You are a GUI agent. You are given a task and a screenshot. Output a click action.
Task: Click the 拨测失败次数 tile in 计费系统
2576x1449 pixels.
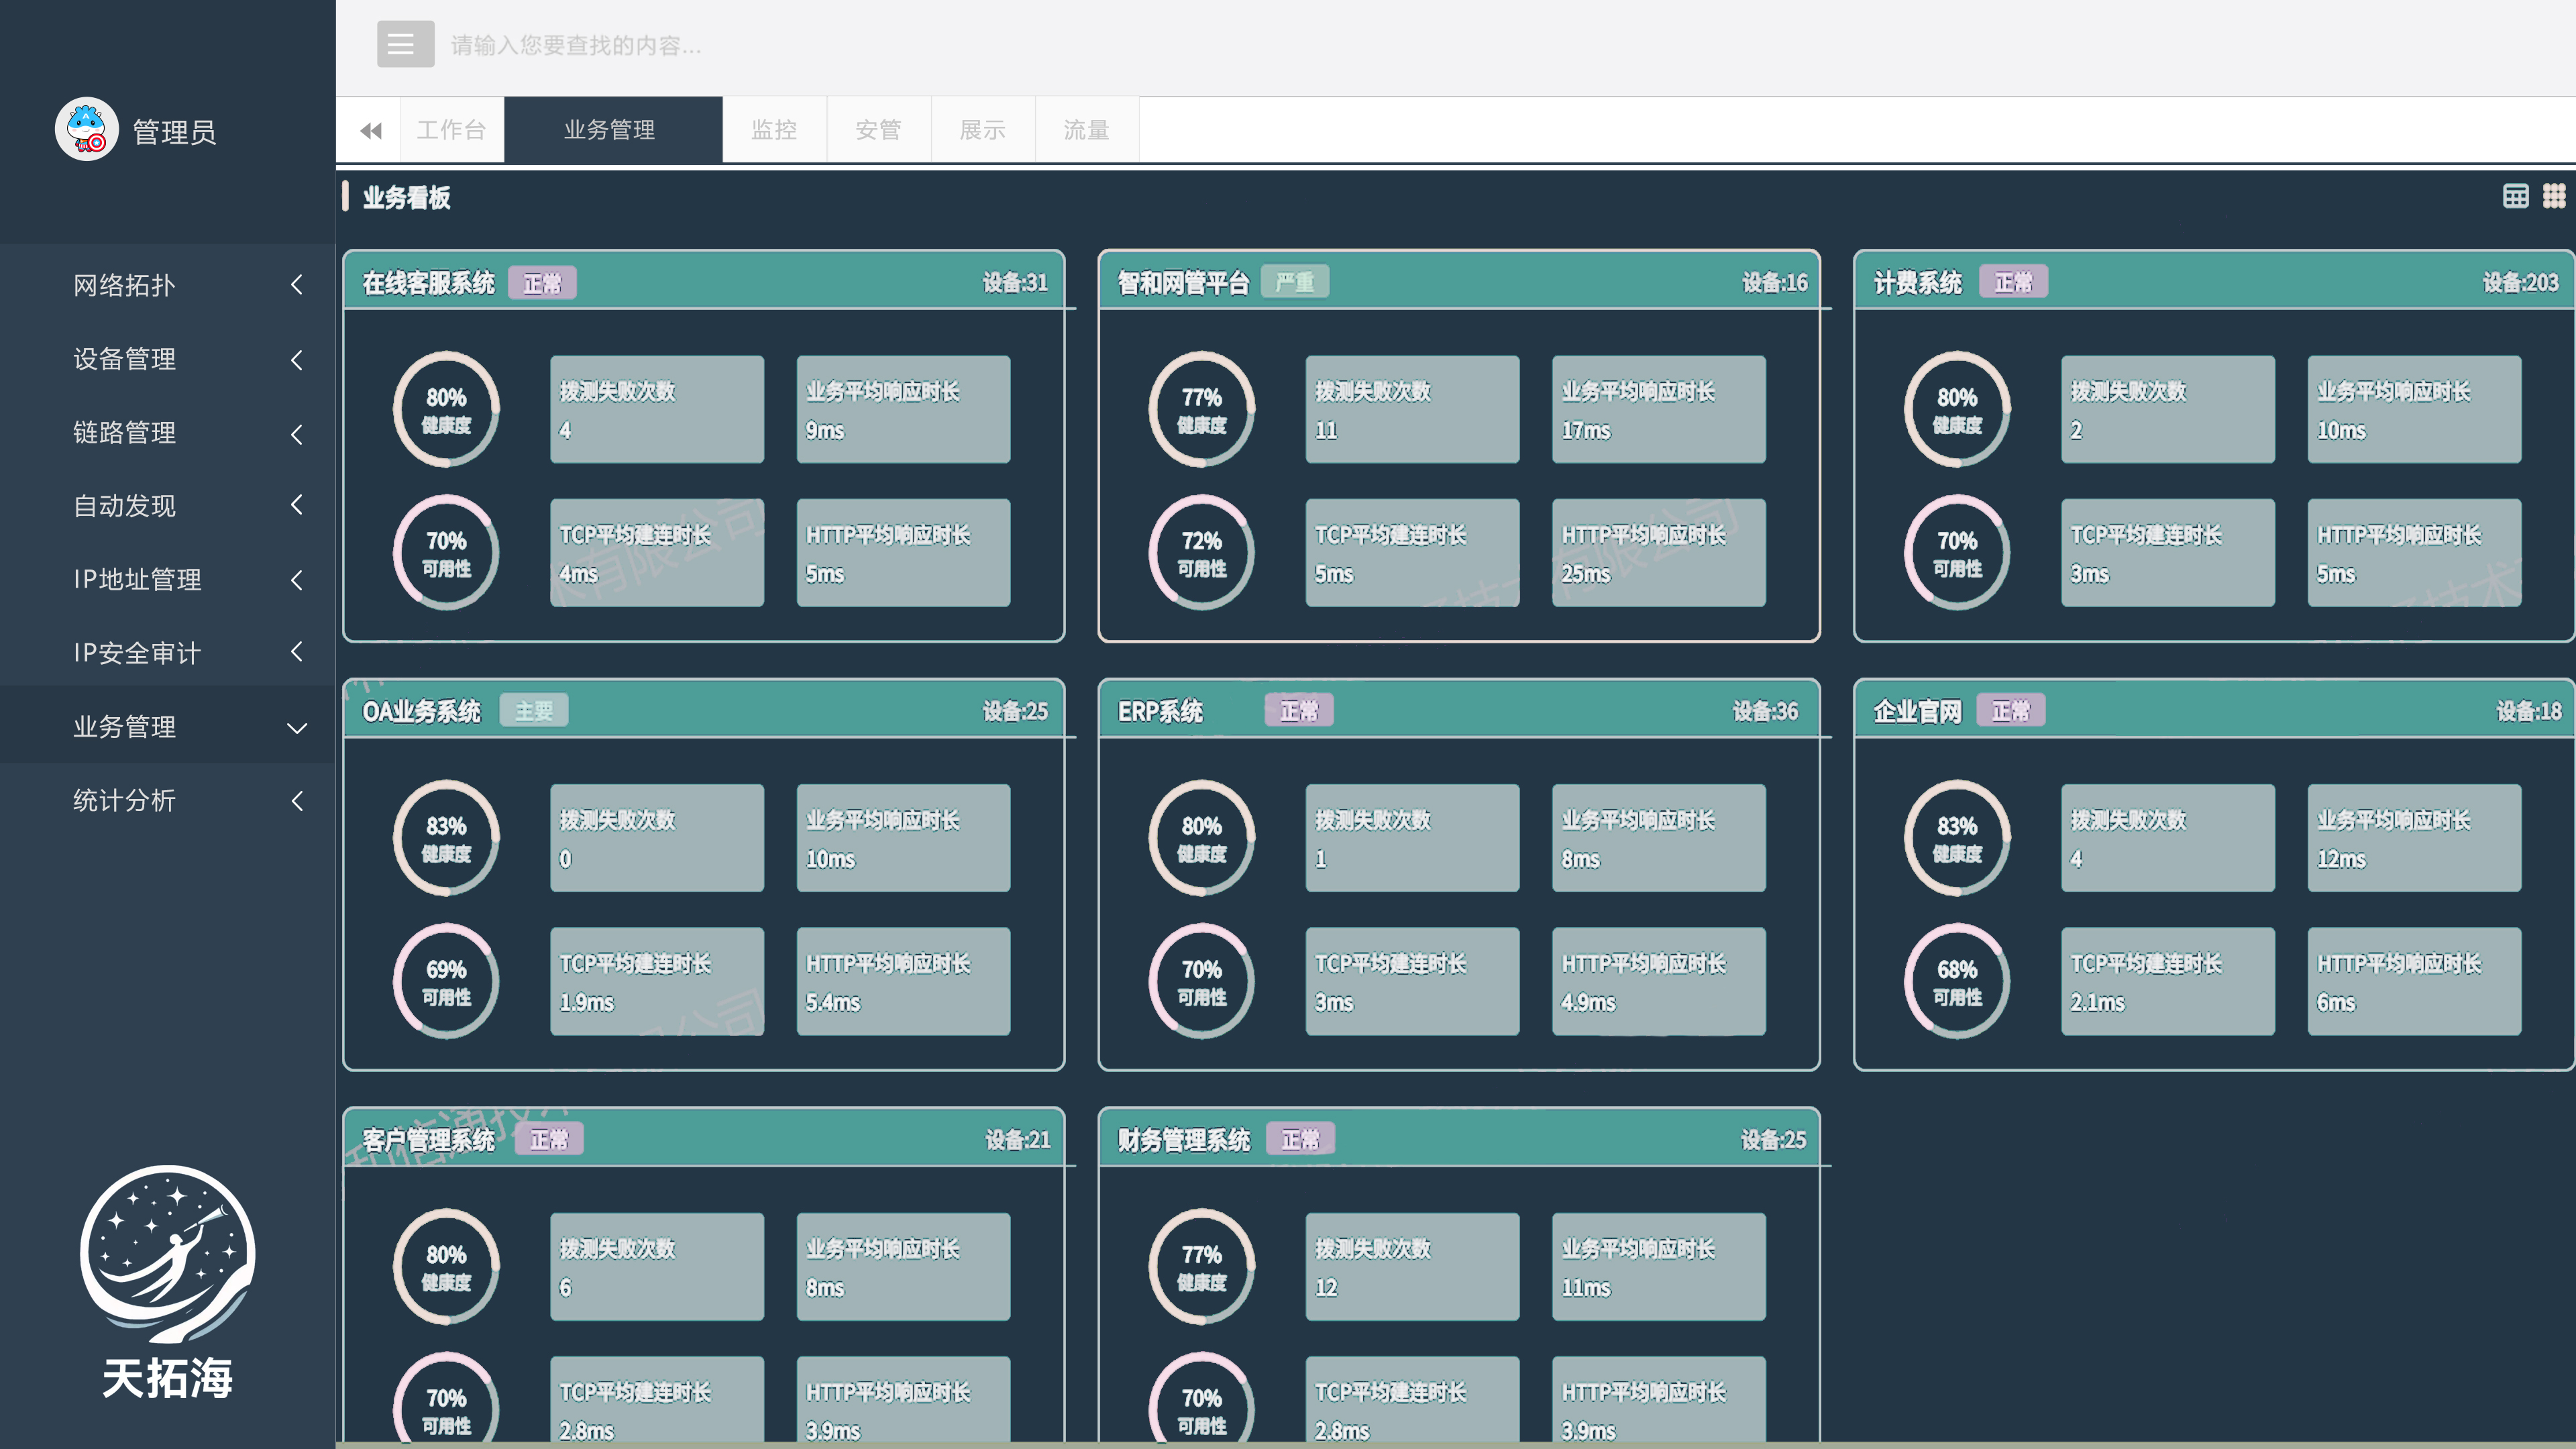pos(2167,409)
